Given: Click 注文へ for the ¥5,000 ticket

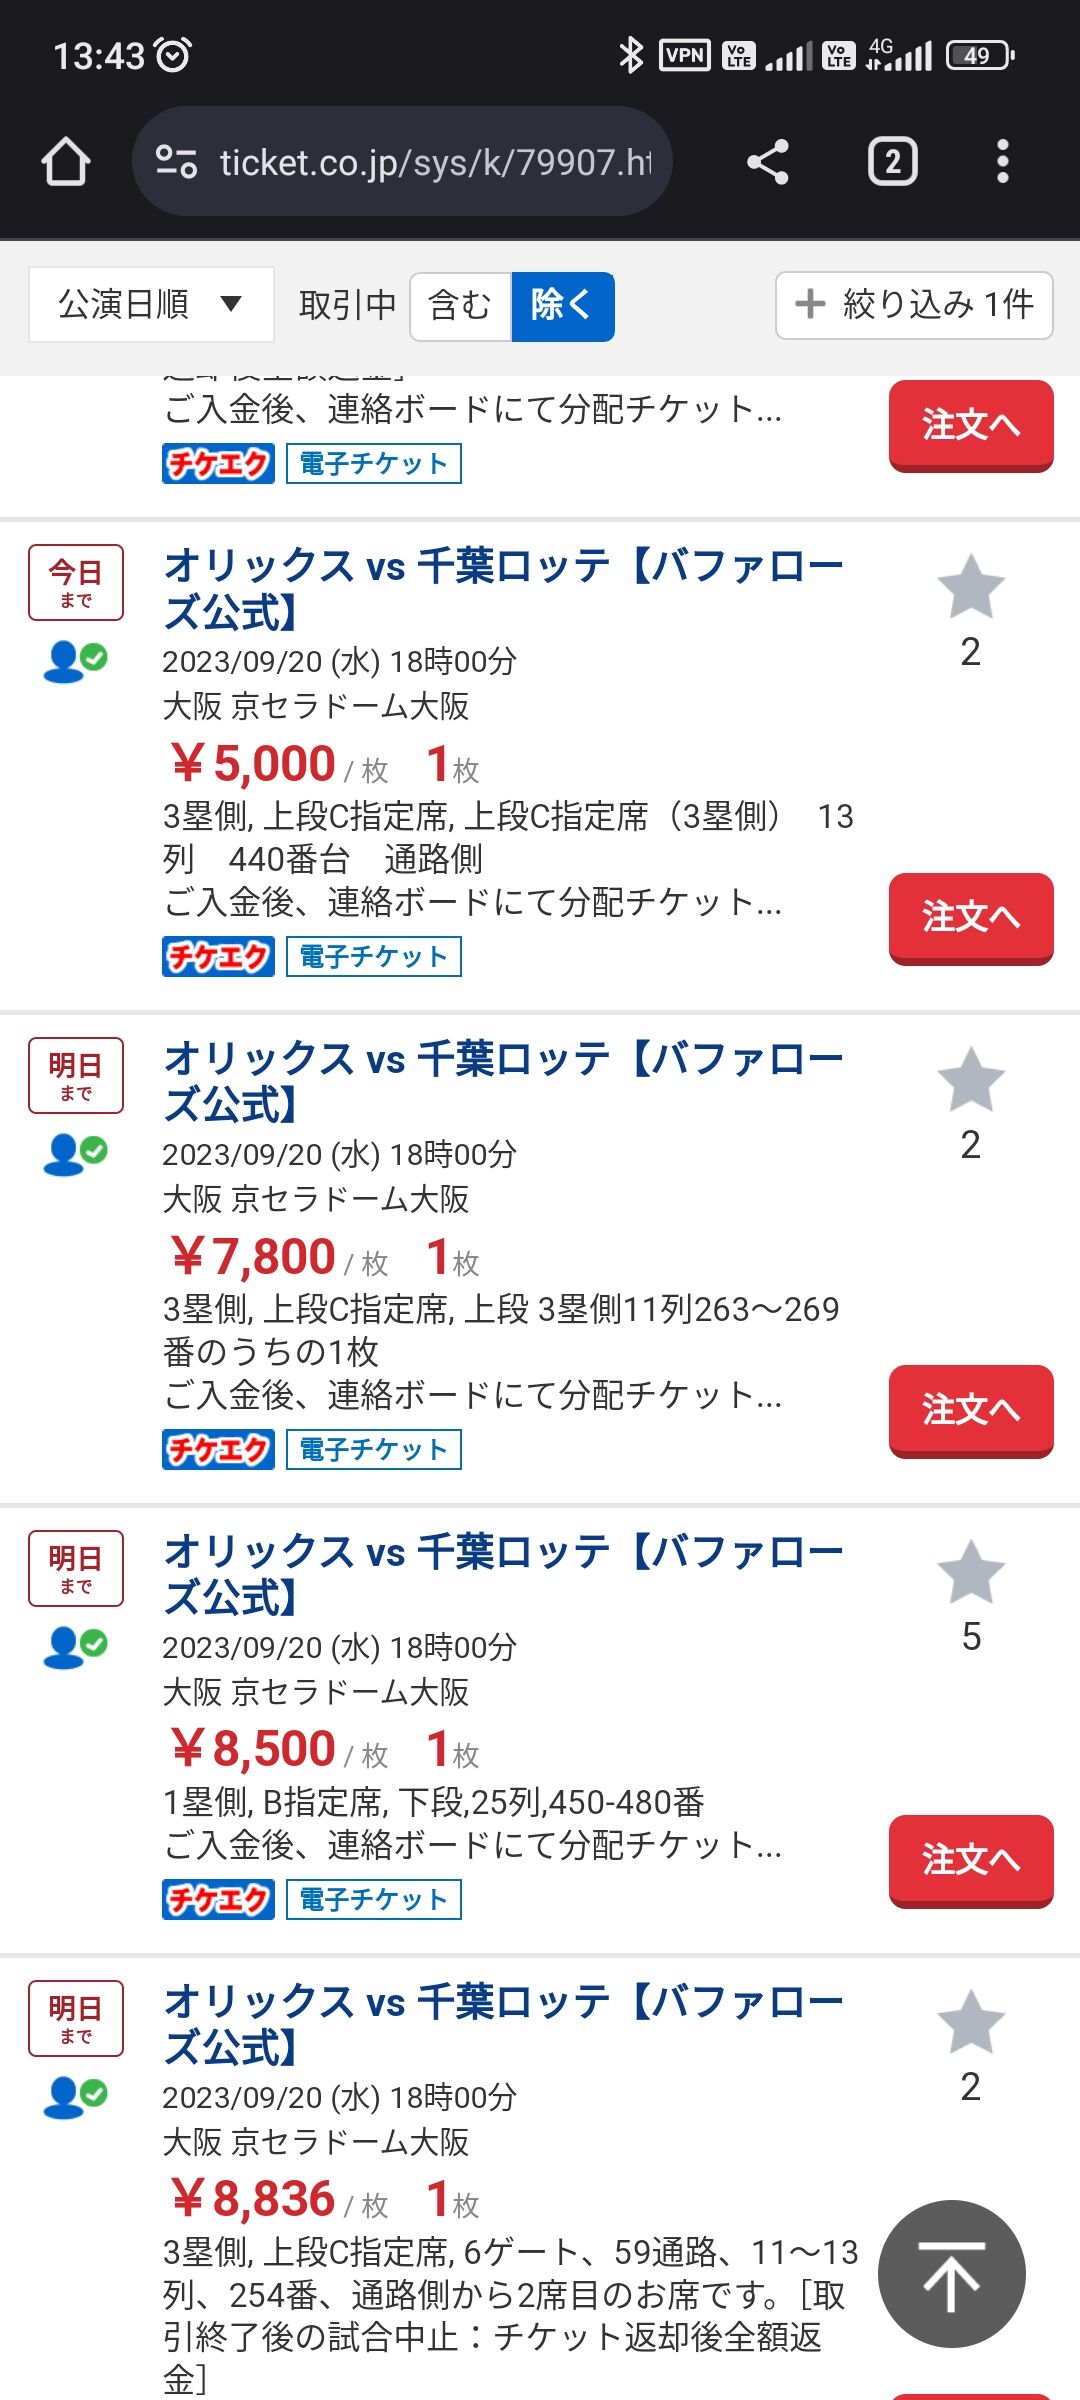Looking at the screenshot, I should pyautogui.click(x=971, y=918).
